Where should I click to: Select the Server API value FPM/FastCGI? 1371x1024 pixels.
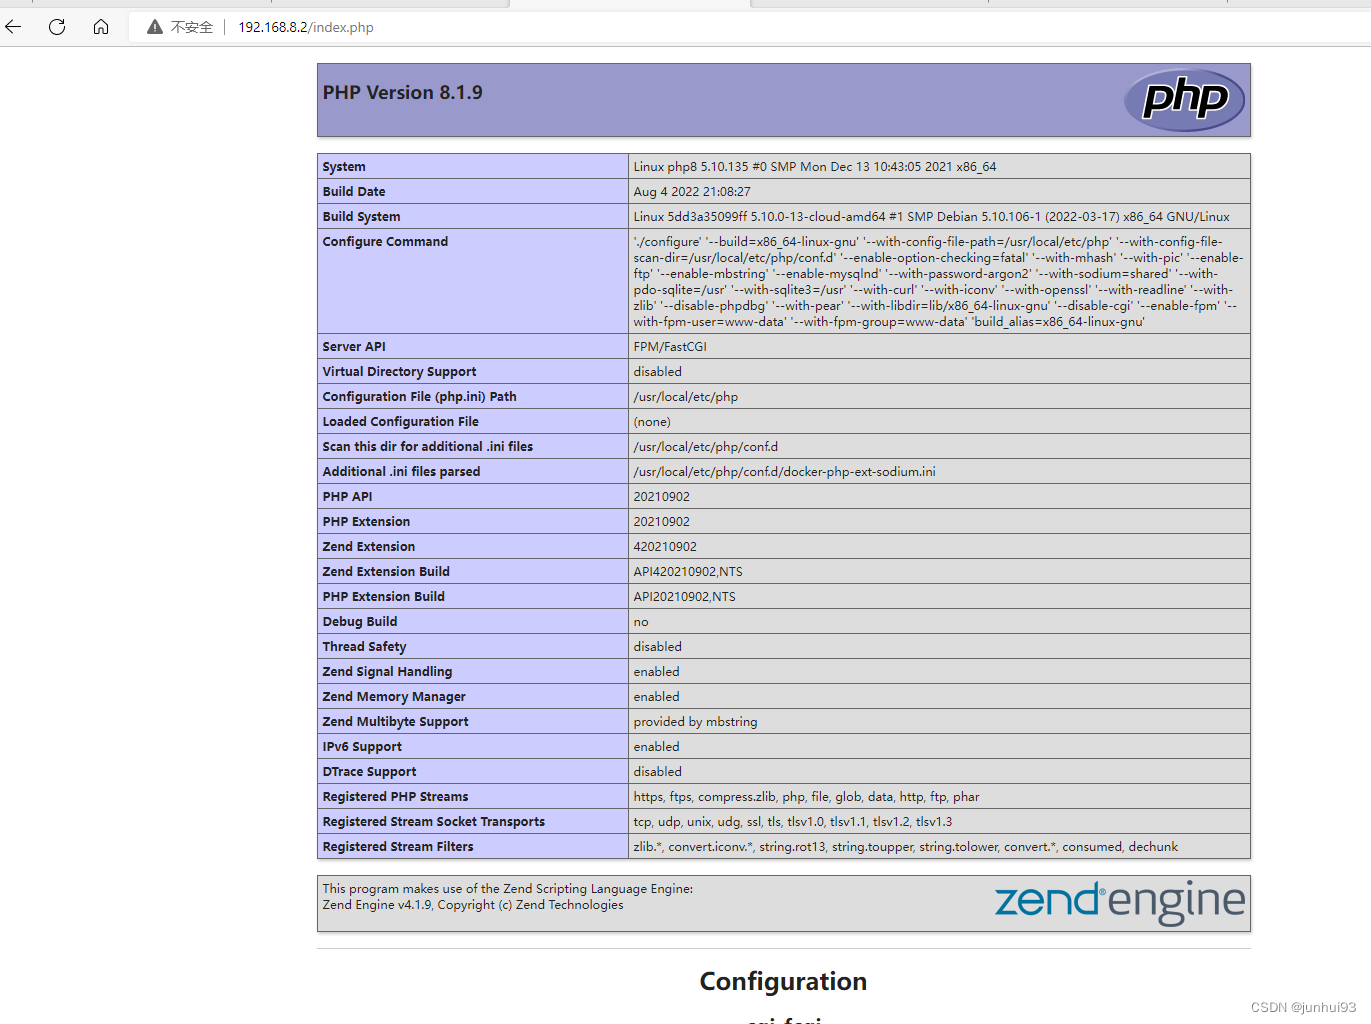click(669, 345)
